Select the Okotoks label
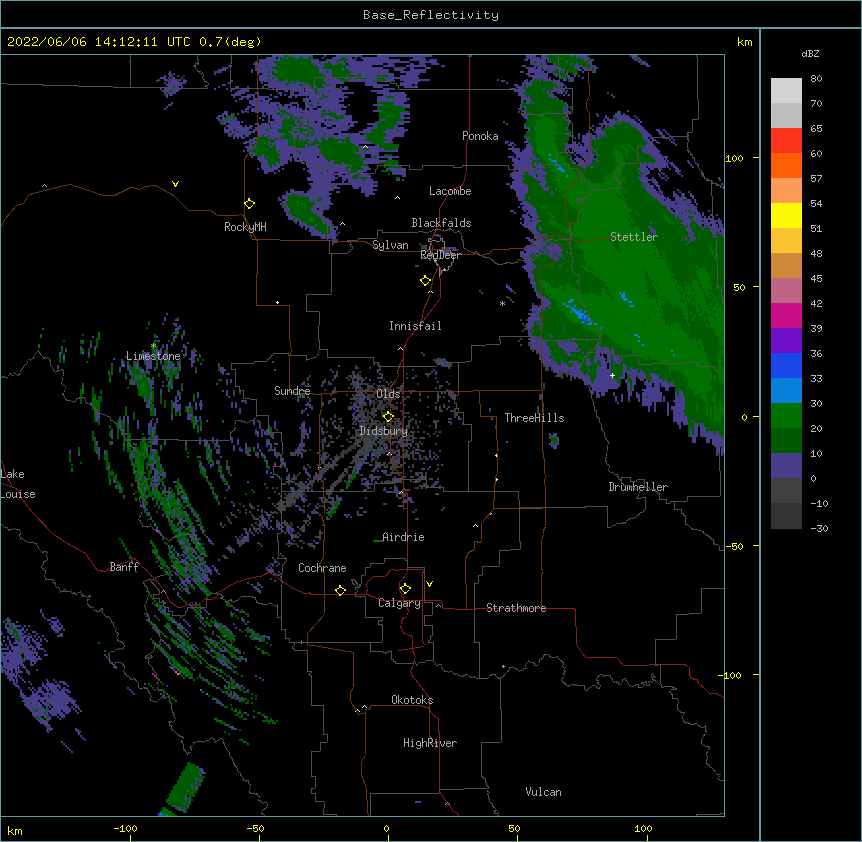862x842 pixels. point(412,700)
